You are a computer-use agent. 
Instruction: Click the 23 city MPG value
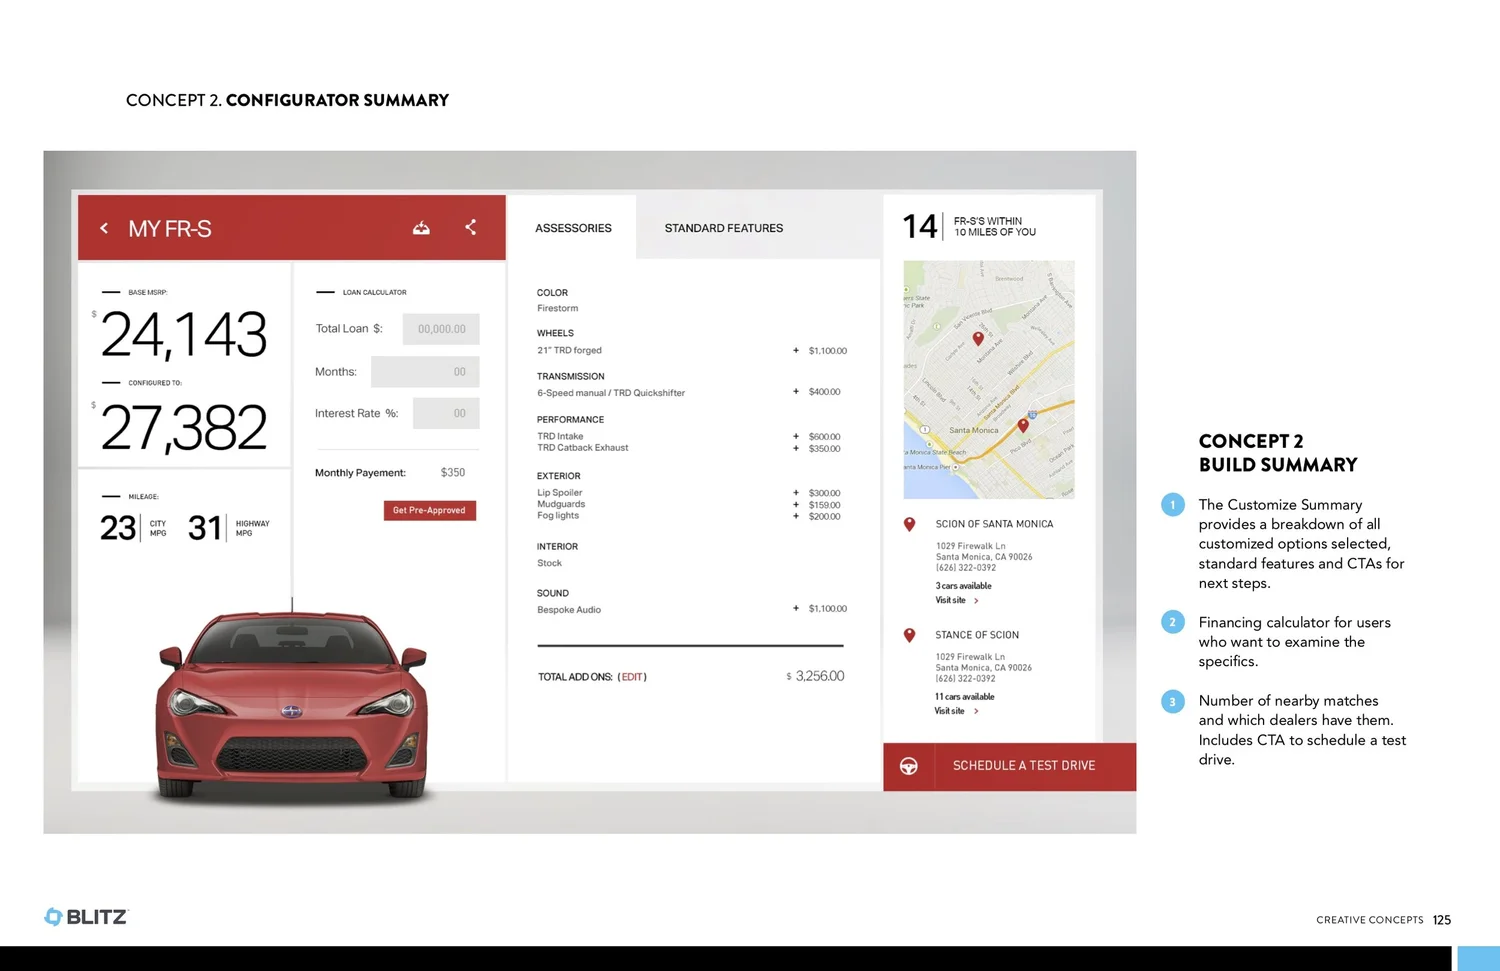pyautogui.click(x=118, y=528)
